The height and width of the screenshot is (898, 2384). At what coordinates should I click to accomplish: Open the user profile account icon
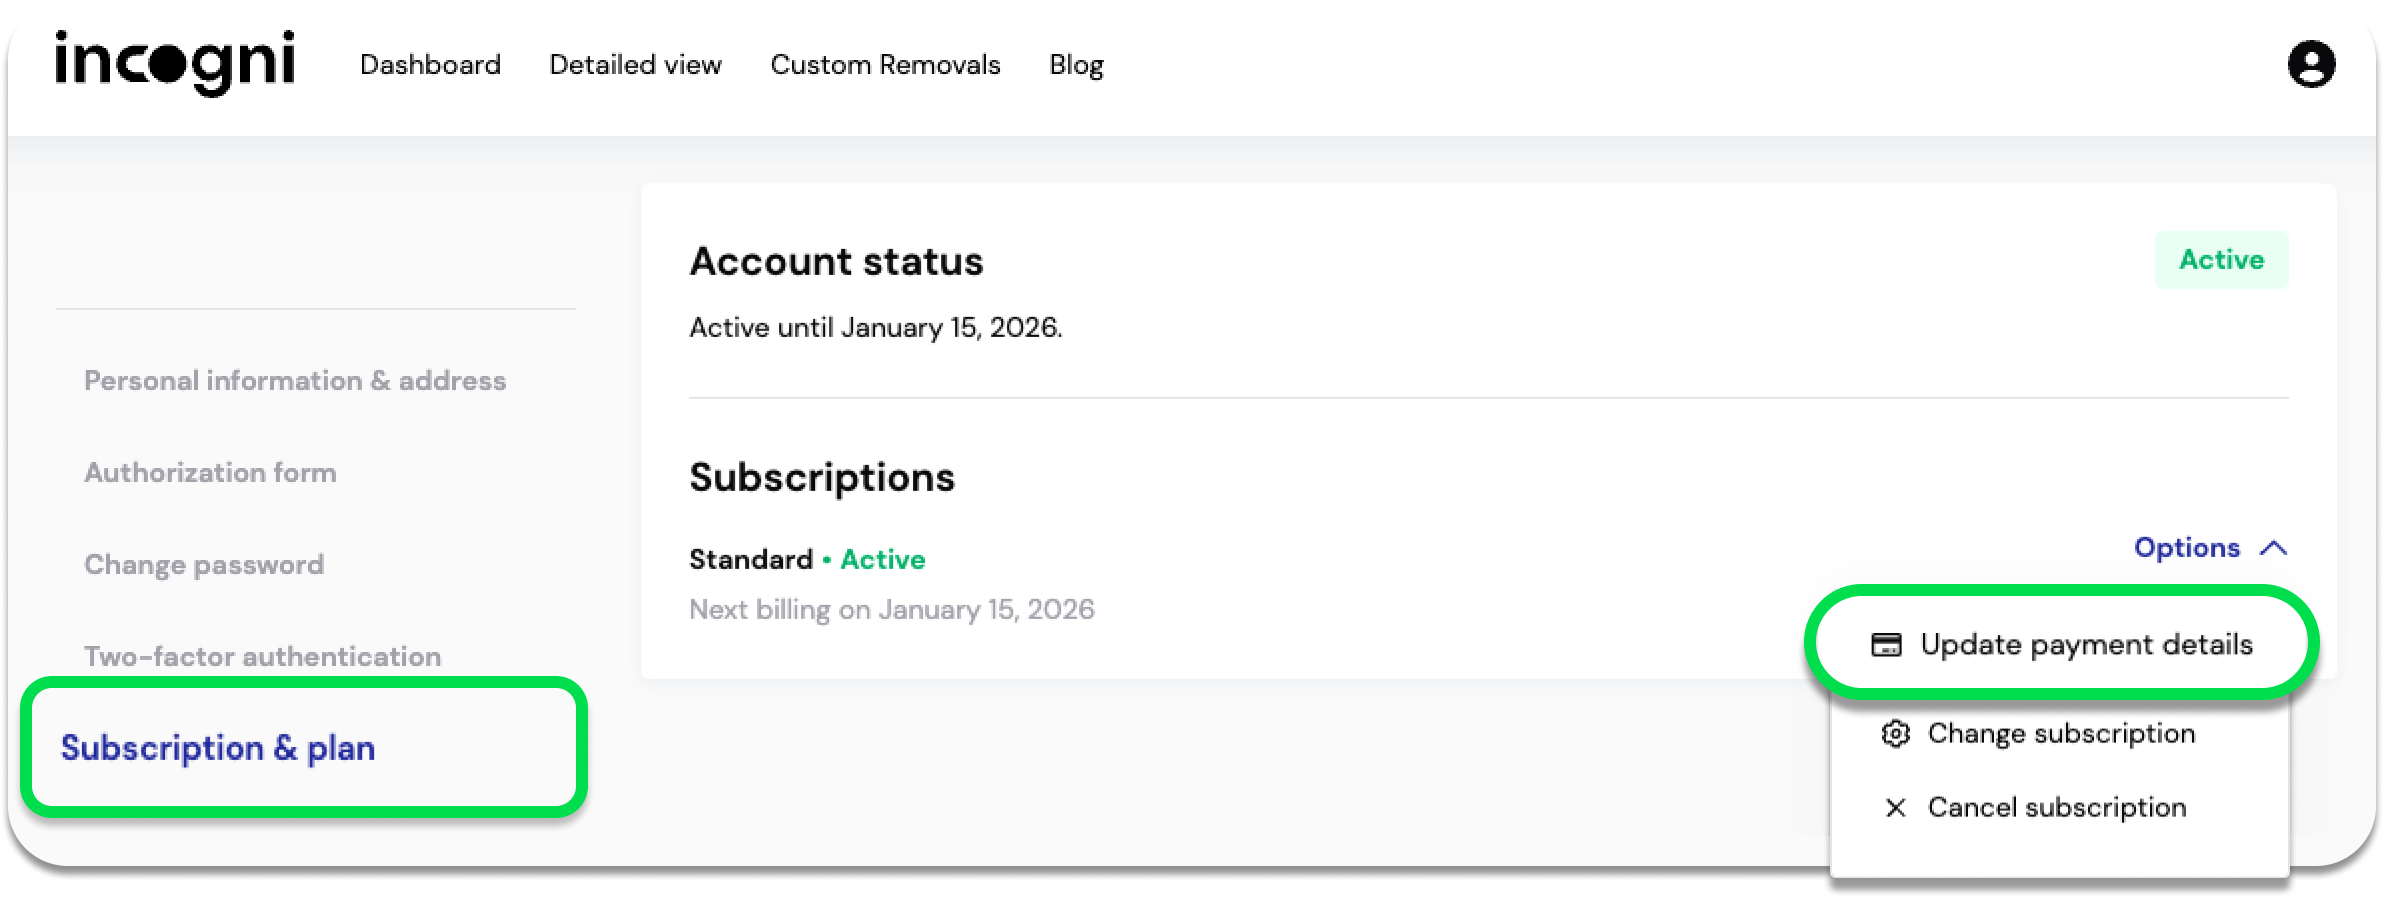pos(2311,65)
